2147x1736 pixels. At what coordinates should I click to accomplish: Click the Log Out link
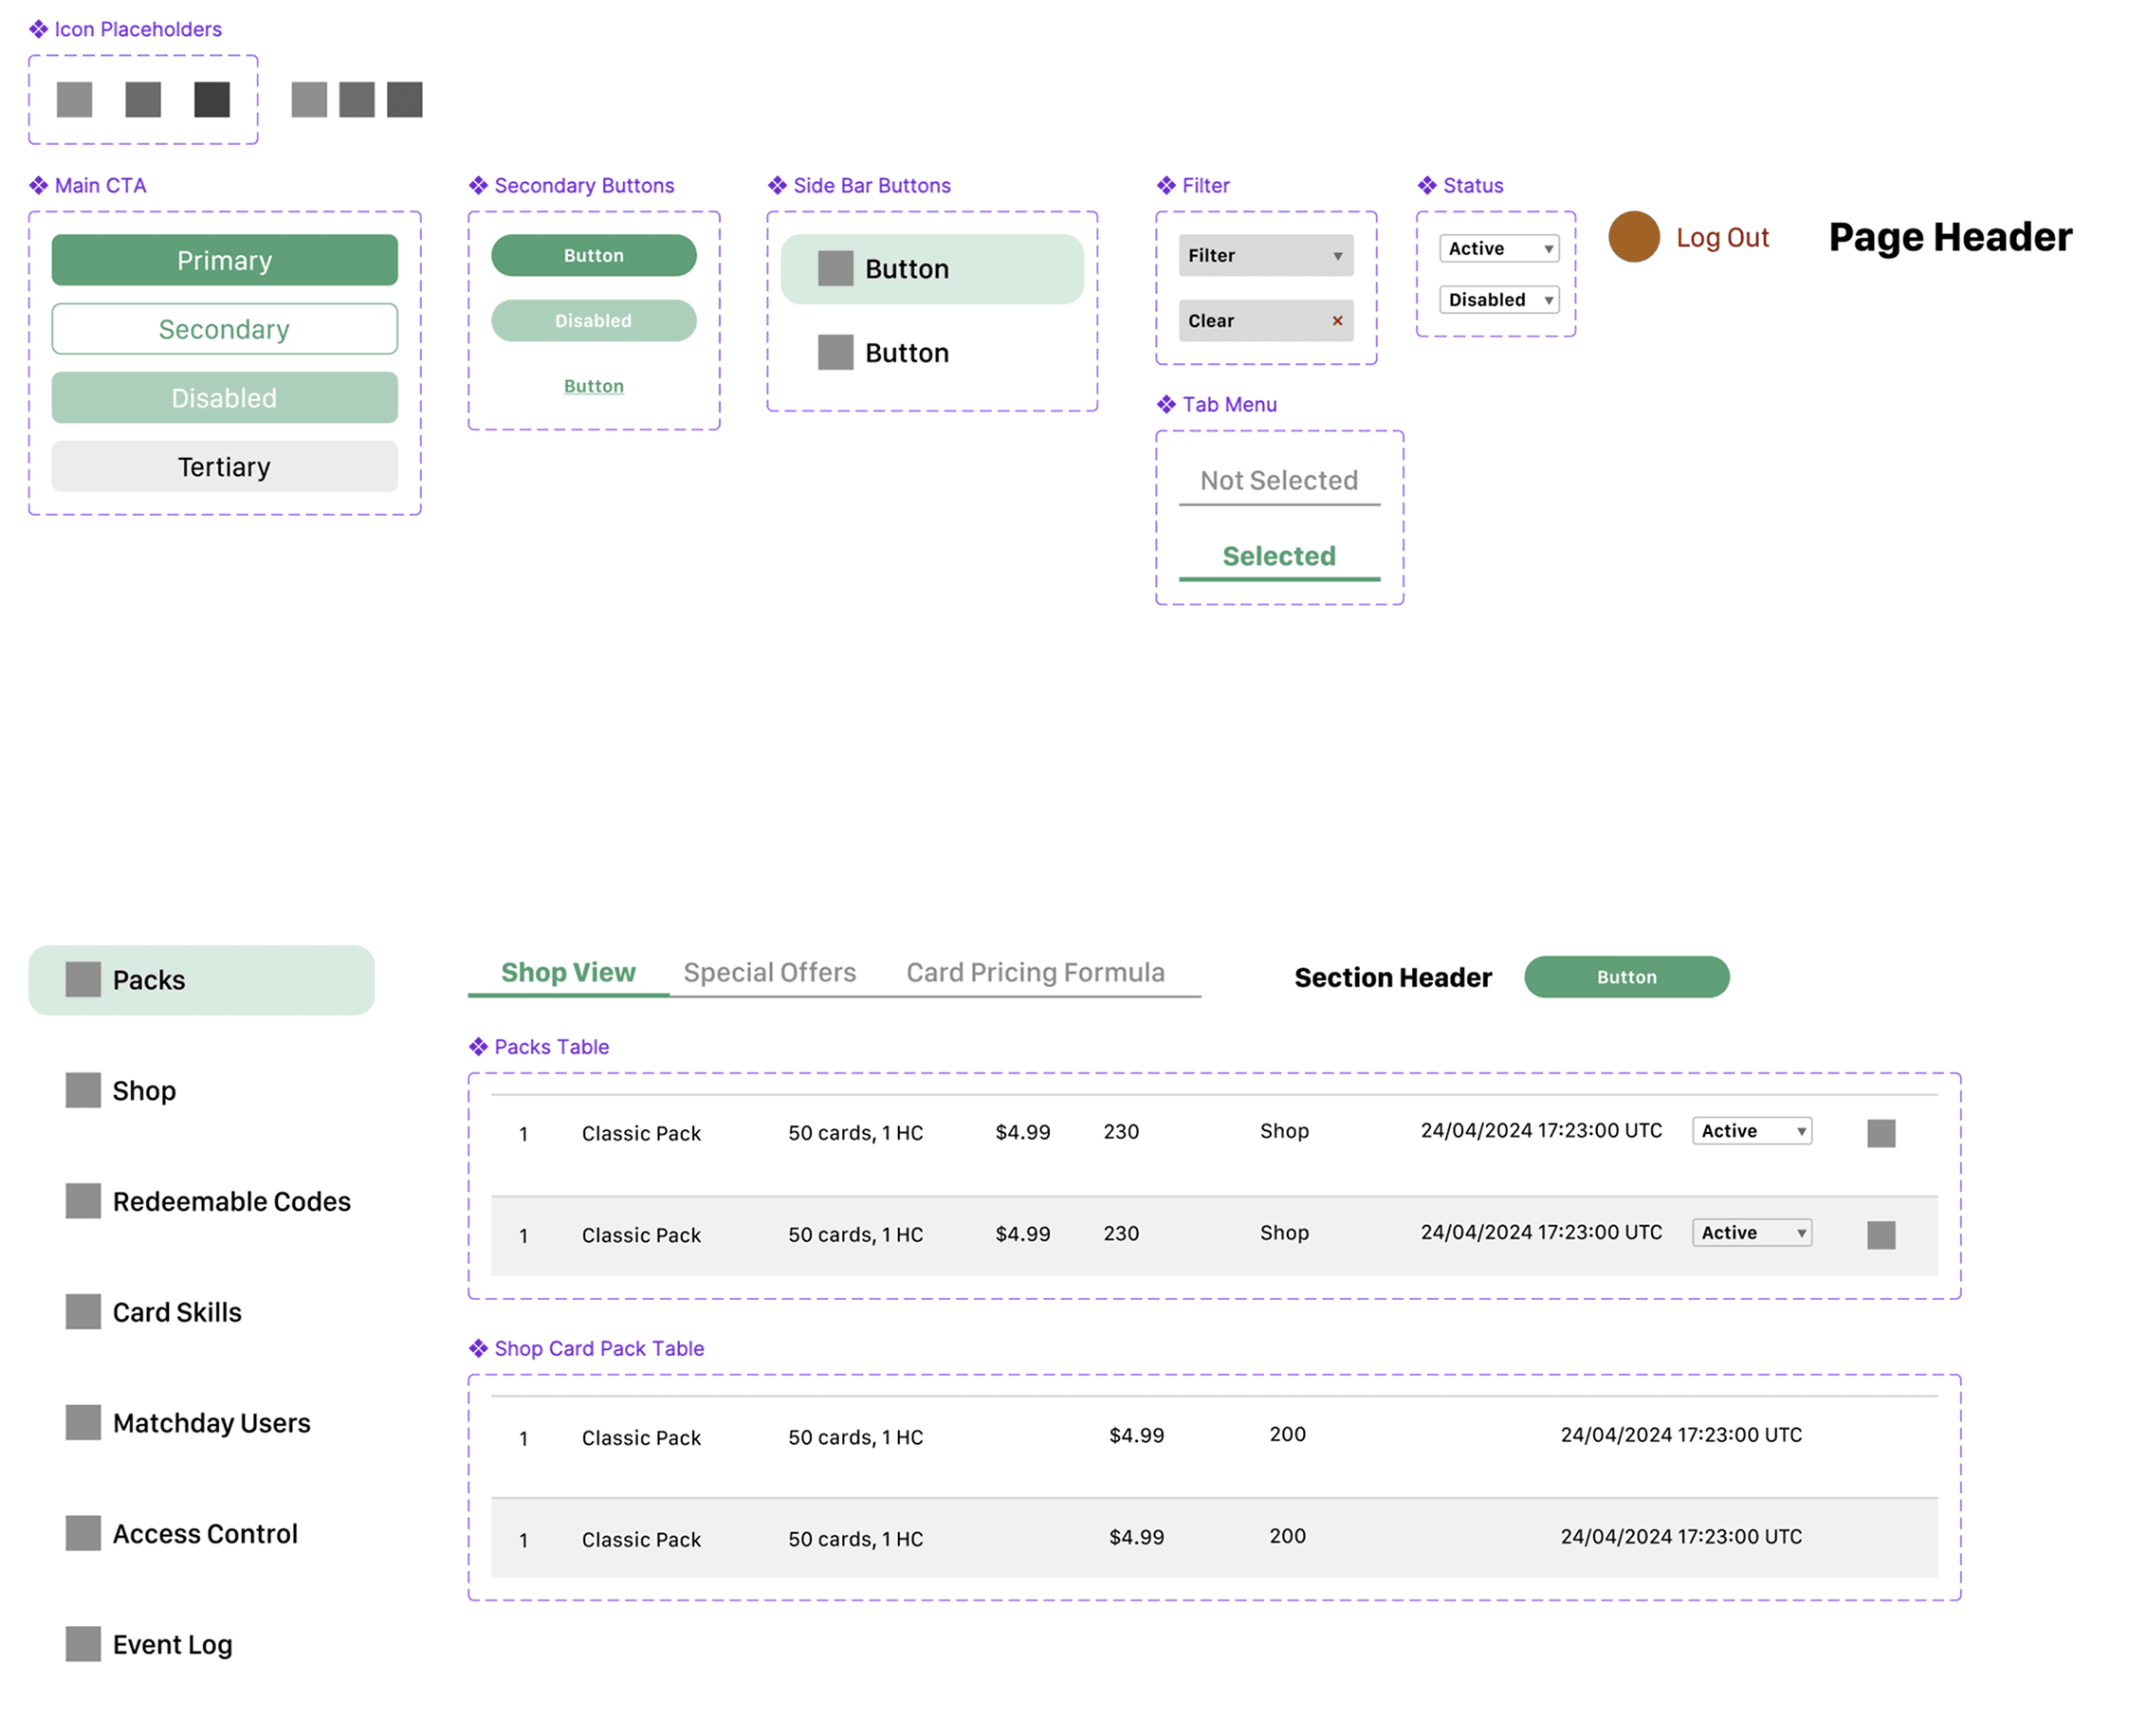pos(1722,238)
